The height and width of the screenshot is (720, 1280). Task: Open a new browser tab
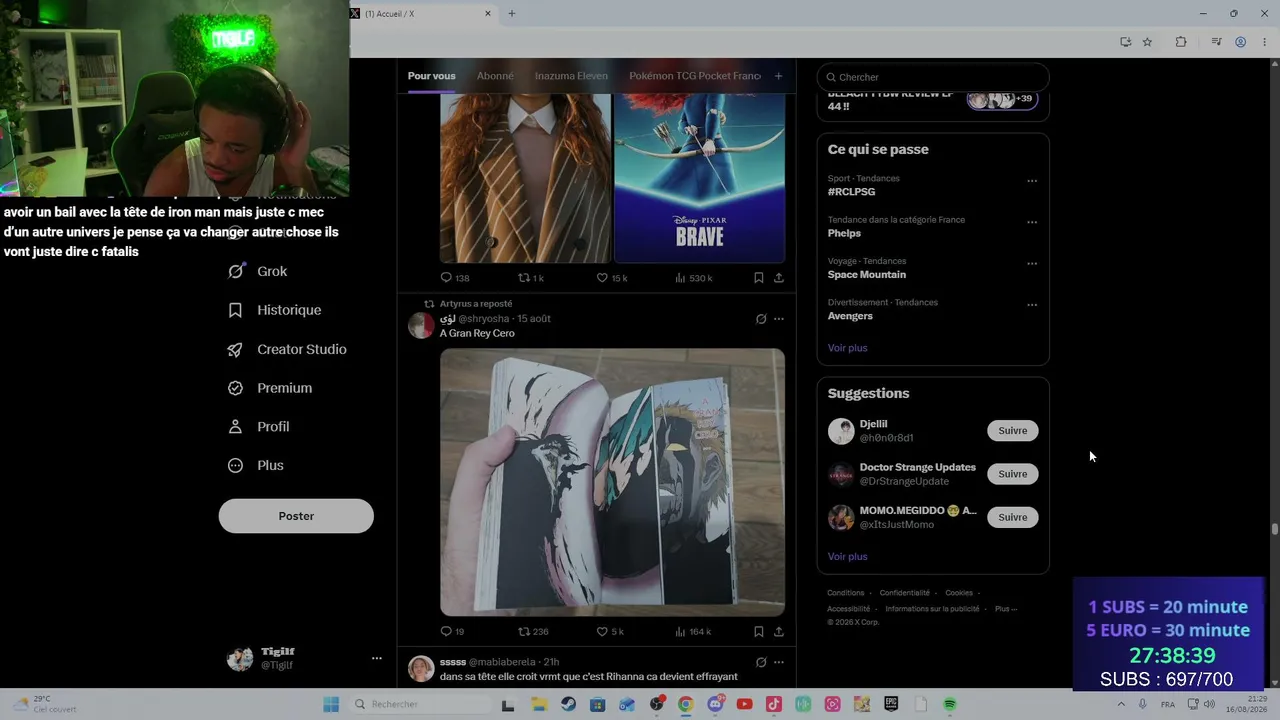tap(512, 14)
